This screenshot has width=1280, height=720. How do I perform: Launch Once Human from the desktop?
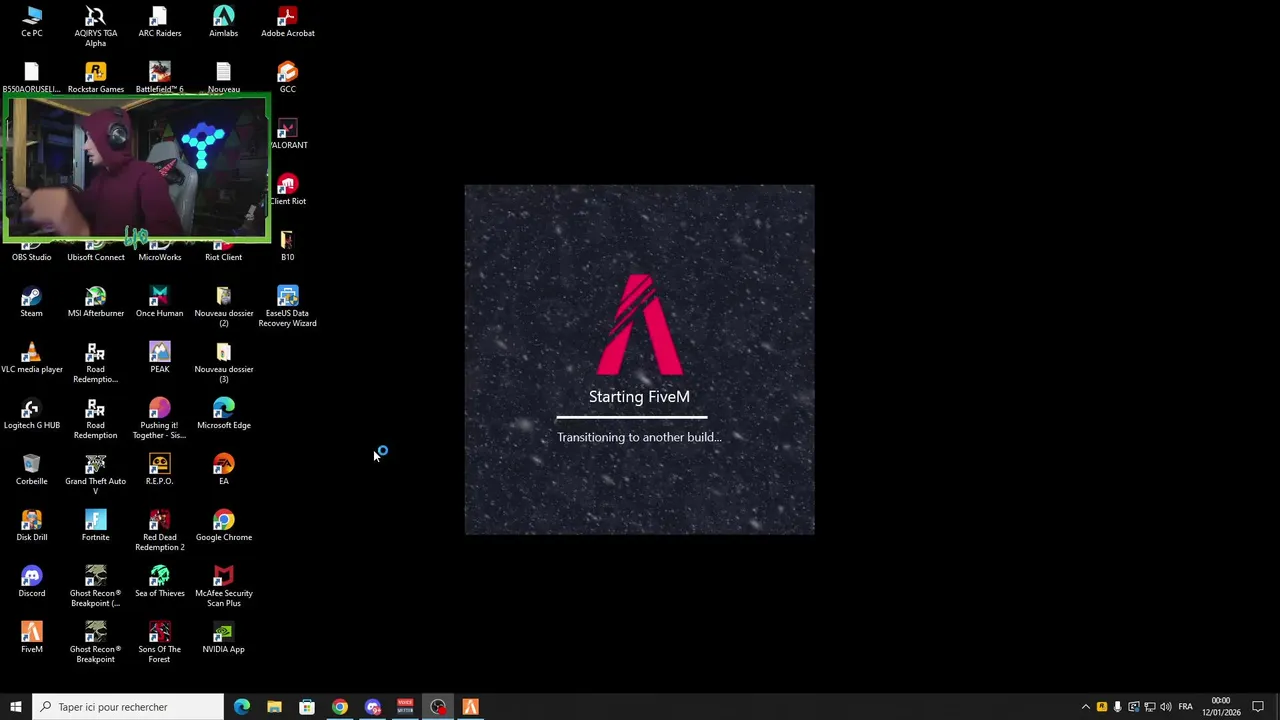pyautogui.click(x=160, y=302)
